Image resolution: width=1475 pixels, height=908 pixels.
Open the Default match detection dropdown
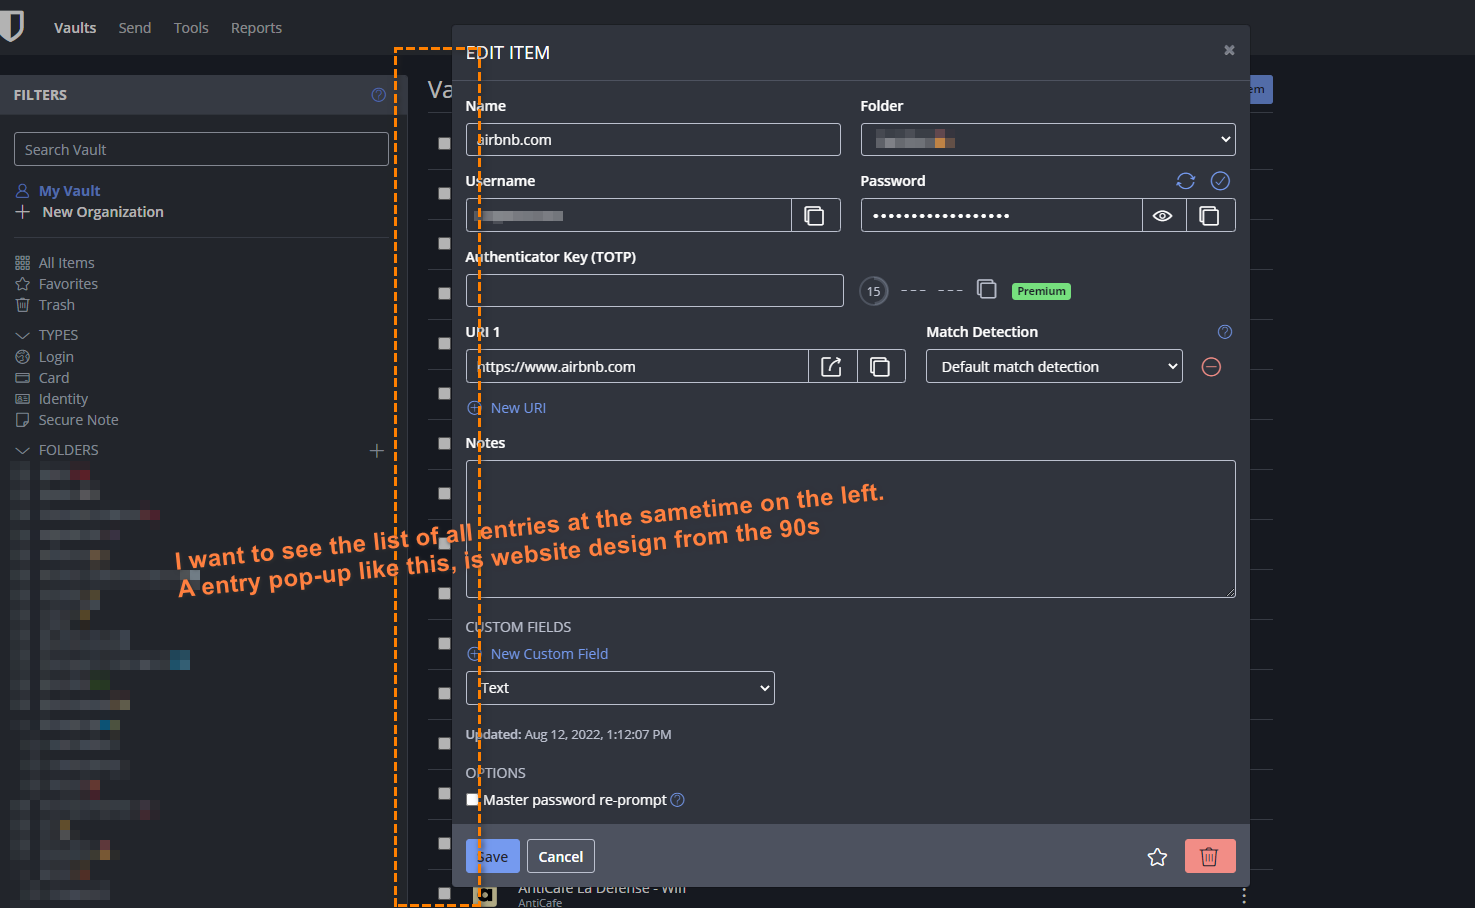tap(1054, 367)
